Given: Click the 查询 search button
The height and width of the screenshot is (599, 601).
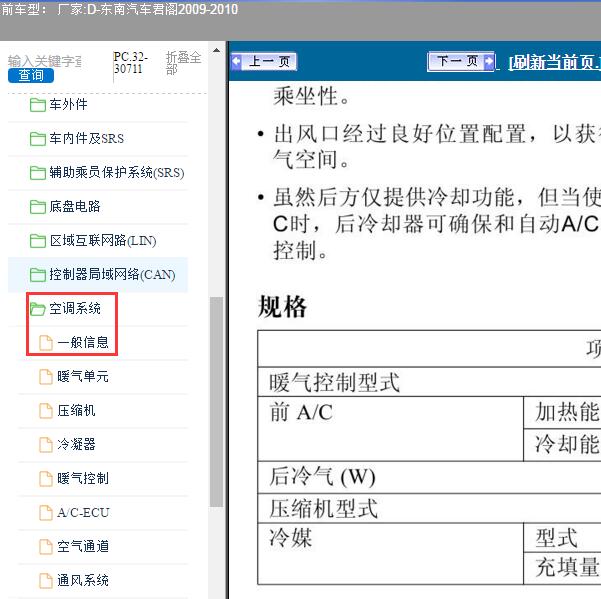Looking at the screenshot, I should pyautogui.click(x=31, y=75).
